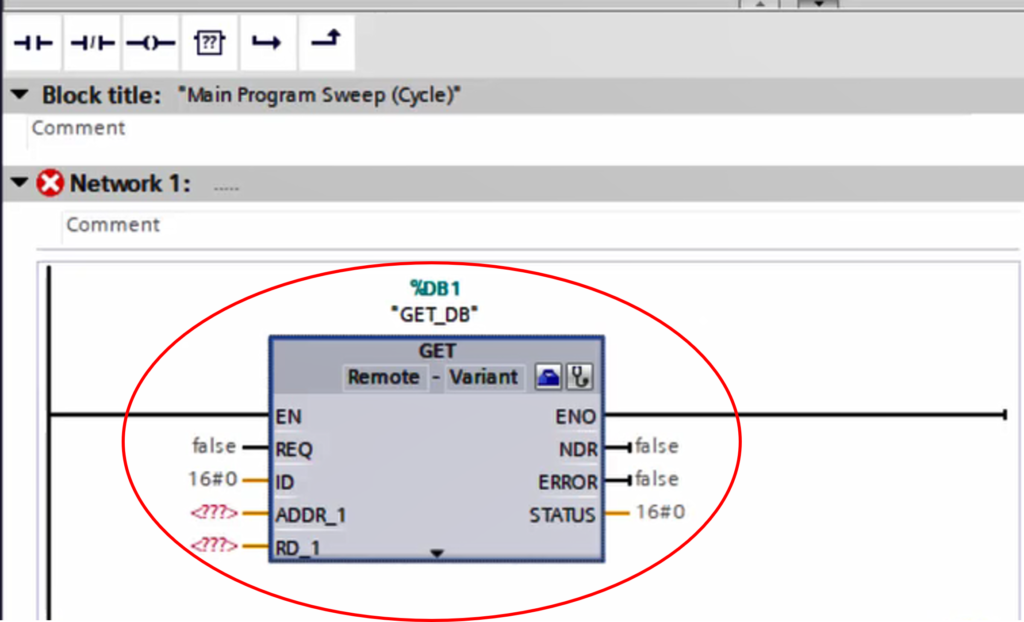Insert a normally open contact
Image resolution: width=1024 pixels, height=622 pixels.
tap(33, 41)
